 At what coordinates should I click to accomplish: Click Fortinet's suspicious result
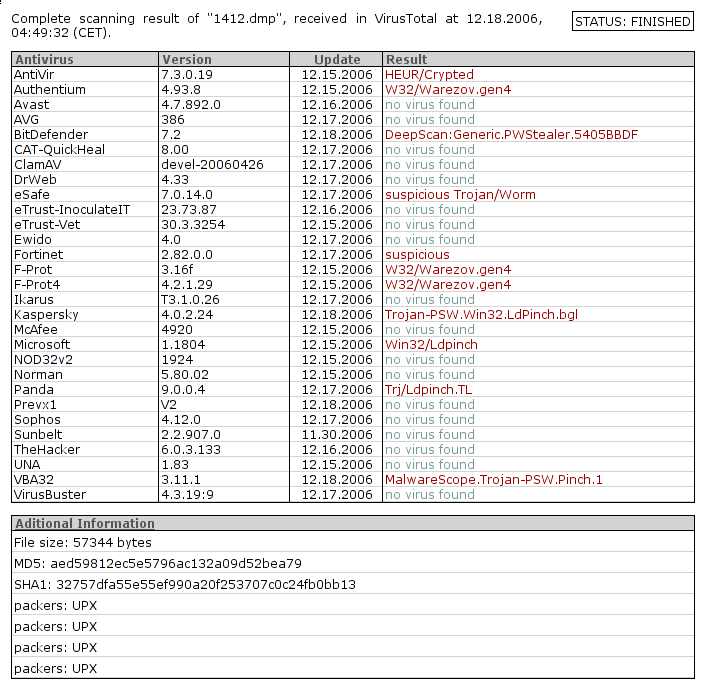[417, 255]
